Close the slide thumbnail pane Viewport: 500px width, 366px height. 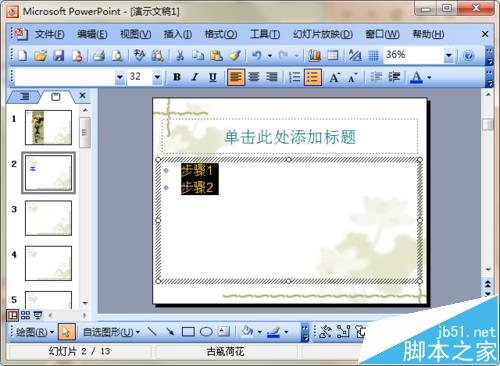pyautogui.click(x=82, y=96)
